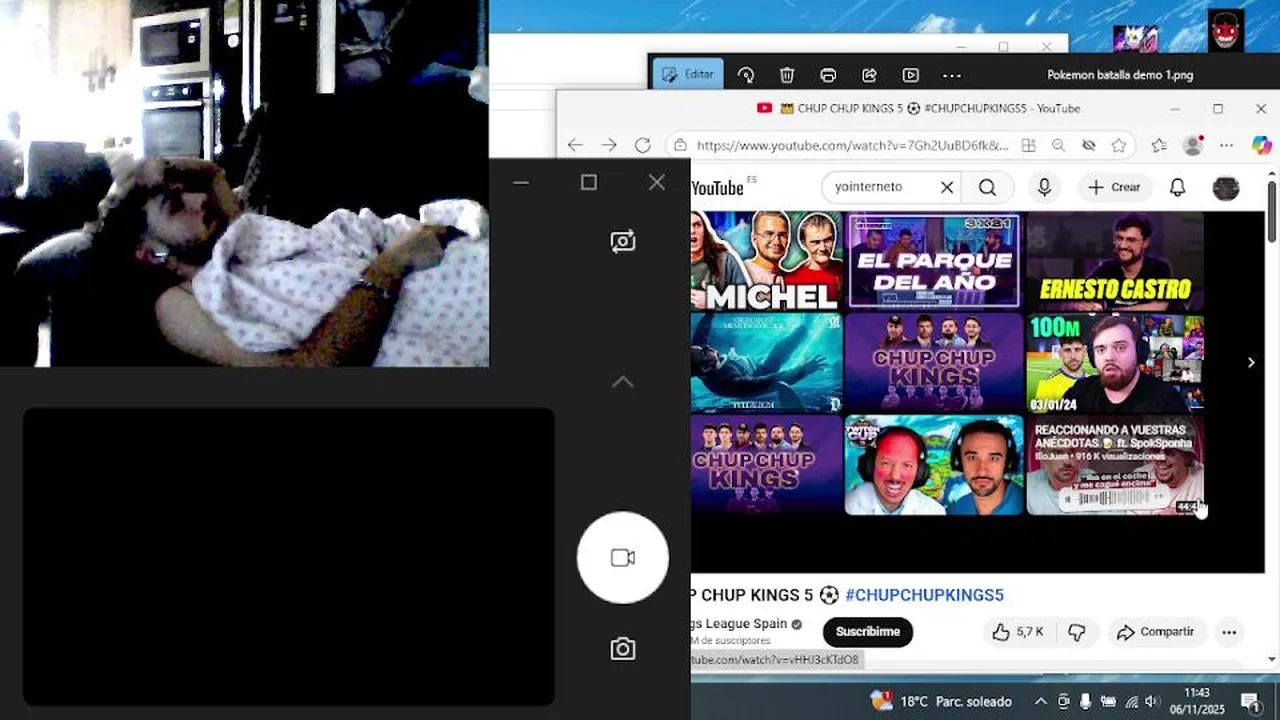Click the YouTube URL address bar

pyautogui.click(x=853, y=145)
